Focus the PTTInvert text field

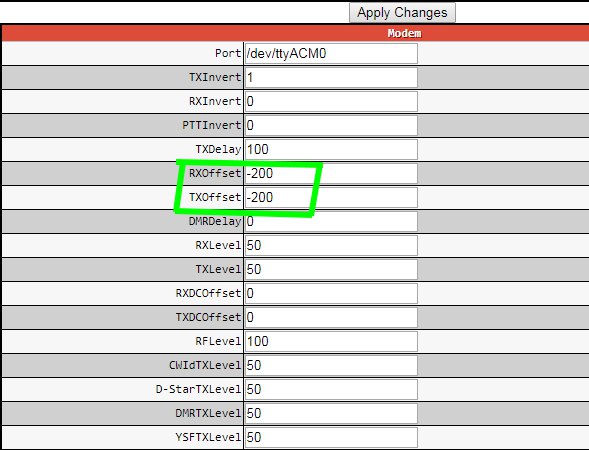pyautogui.click(x=331, y=125)
